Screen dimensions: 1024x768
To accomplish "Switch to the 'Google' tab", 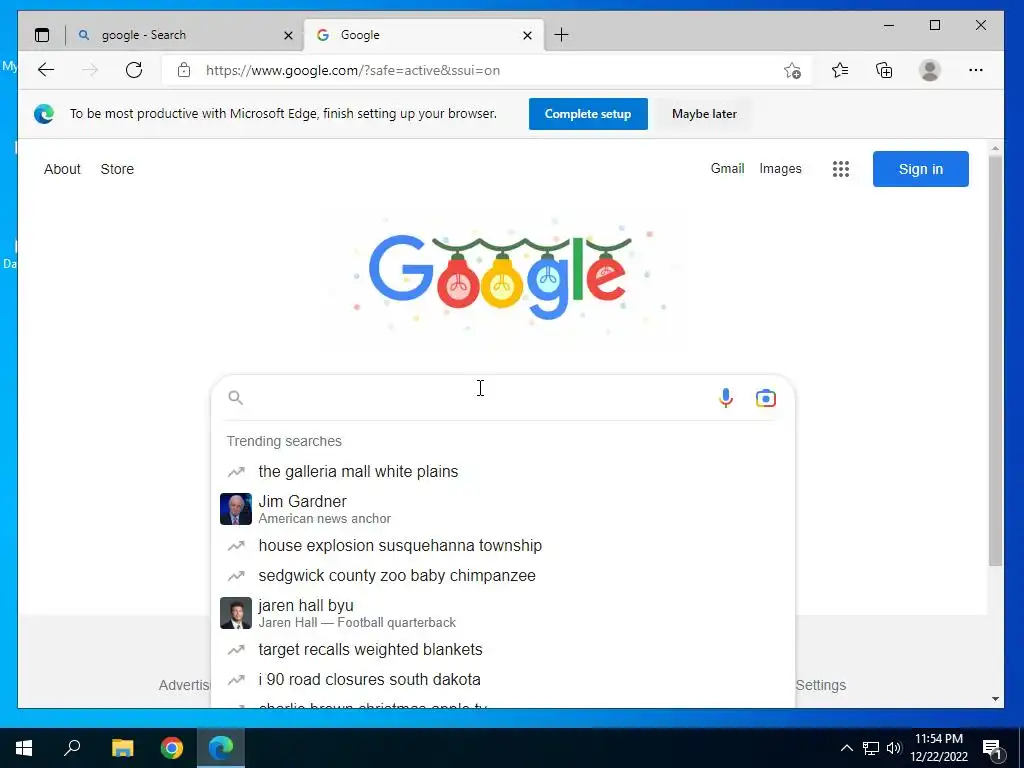I will tap(424, 35).
